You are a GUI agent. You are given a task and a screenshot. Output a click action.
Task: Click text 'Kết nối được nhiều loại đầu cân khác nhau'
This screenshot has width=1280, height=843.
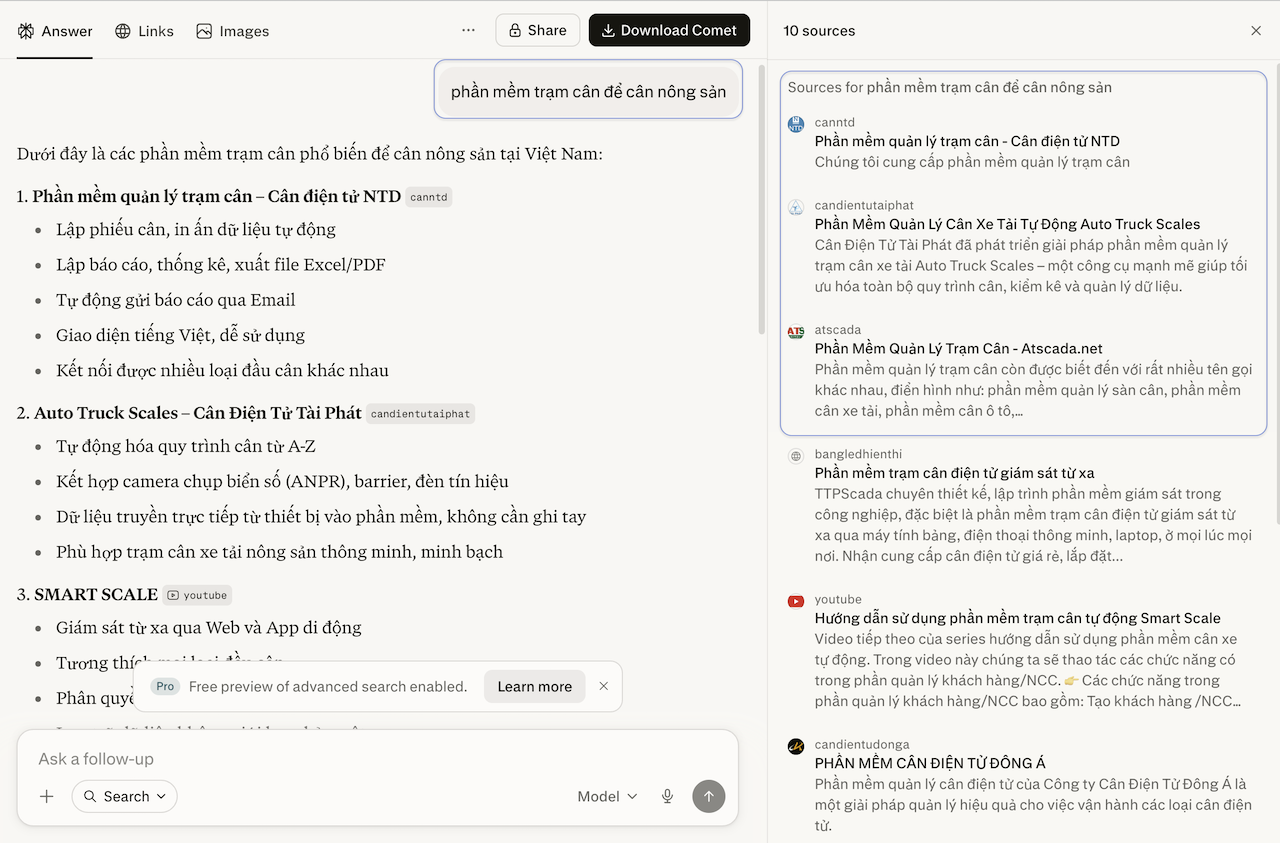pyautogui.click(x=222, y=370)
